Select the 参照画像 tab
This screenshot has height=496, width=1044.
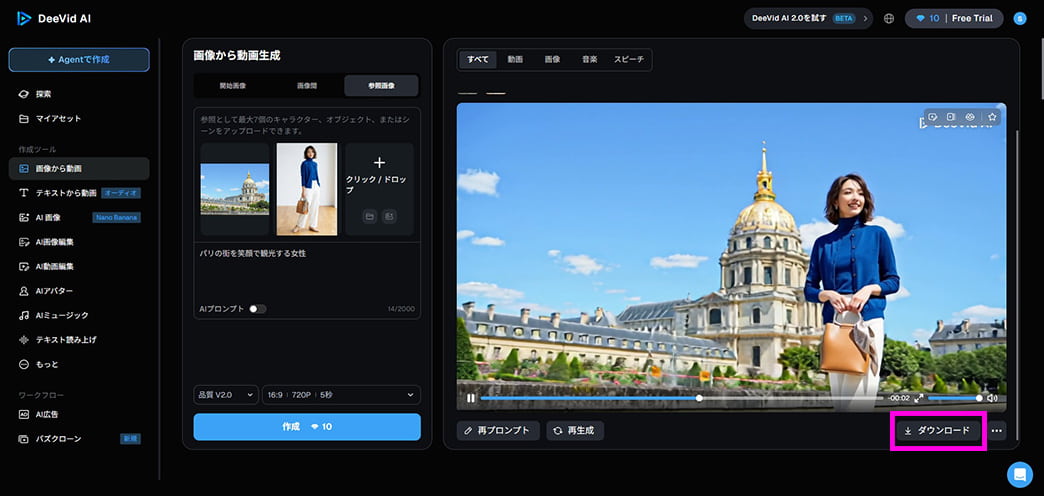[x=382, y=86]
